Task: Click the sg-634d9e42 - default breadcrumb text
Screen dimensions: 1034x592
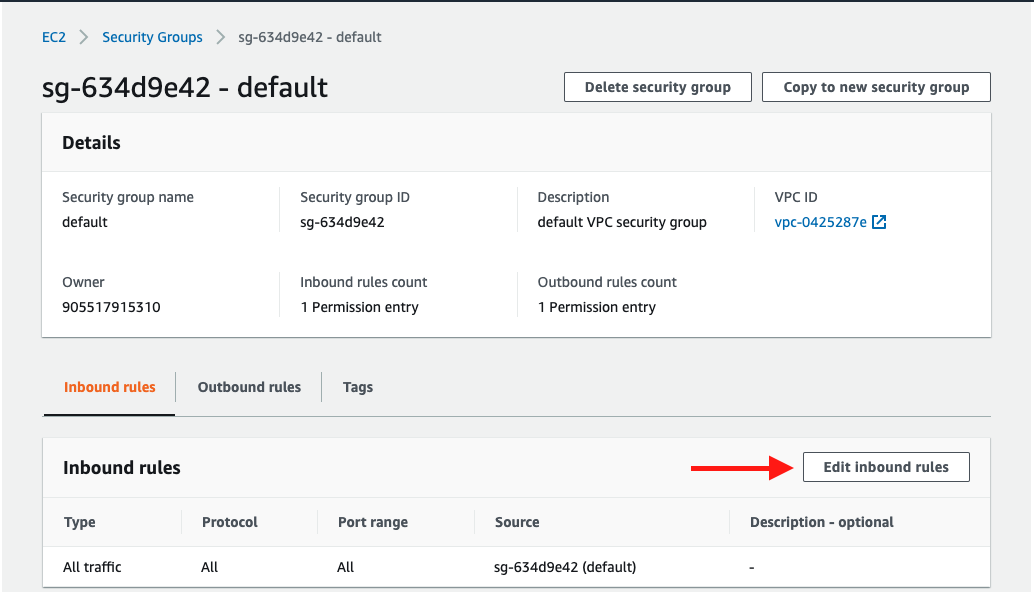Action: [x=310, y=38]
